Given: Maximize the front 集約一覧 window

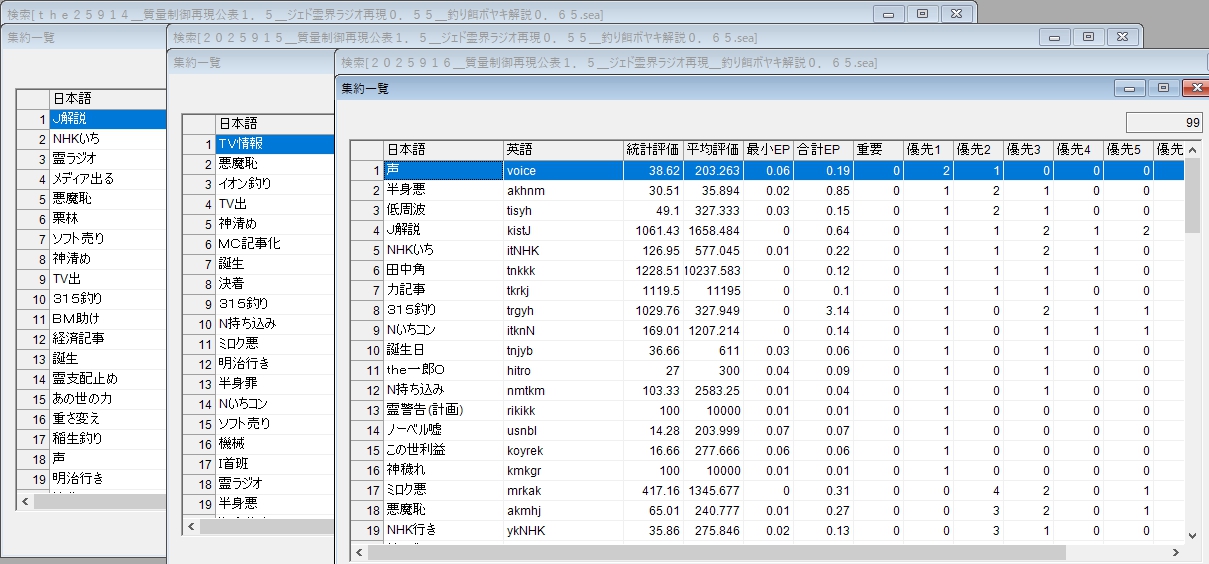Looking at the screenshot, I should [1163, 88].
